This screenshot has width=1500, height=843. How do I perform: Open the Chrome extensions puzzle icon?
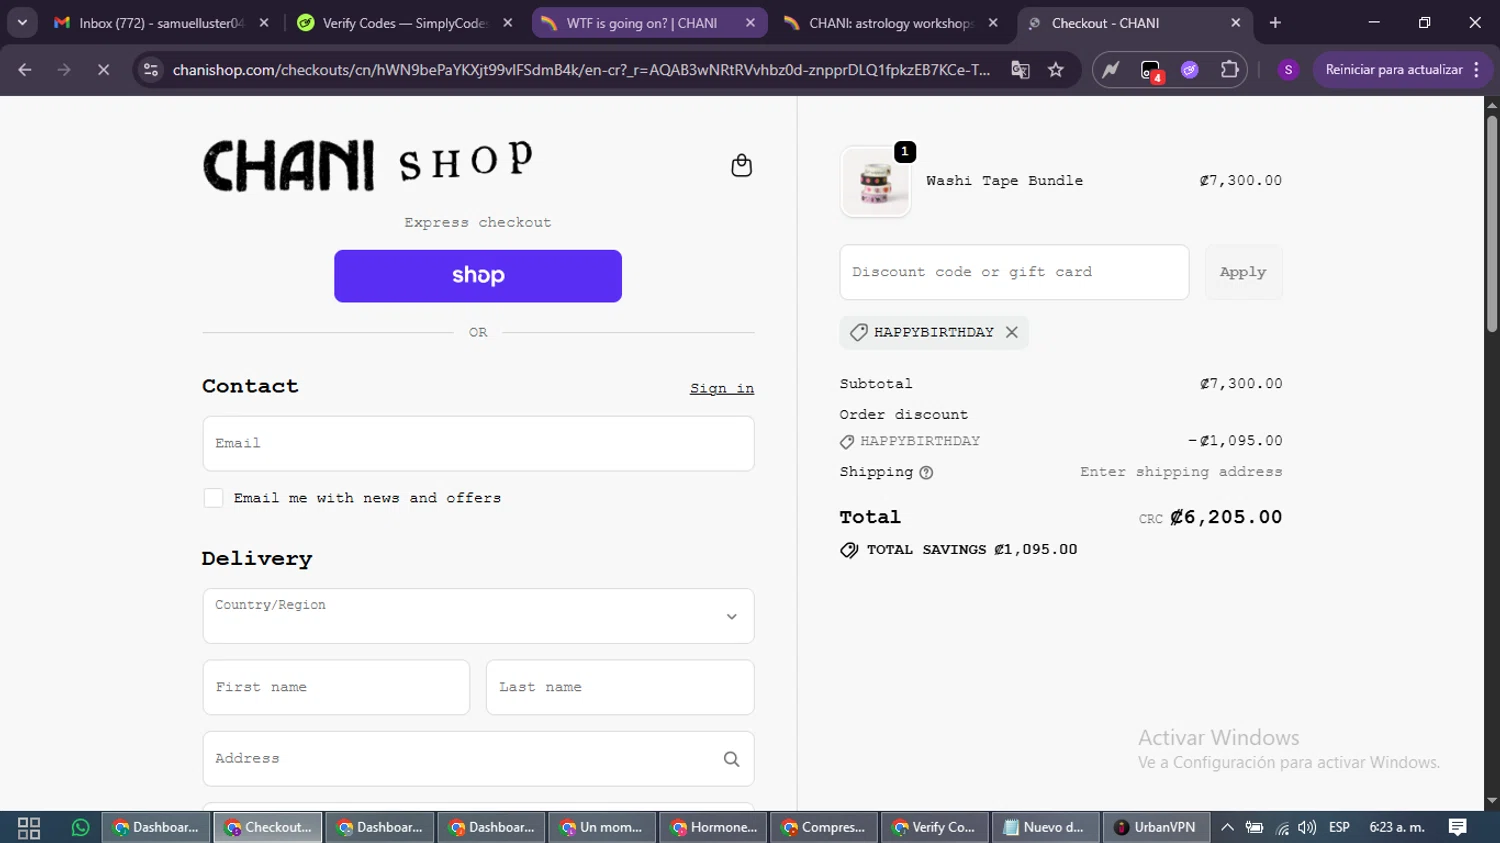pos(1229,70)
